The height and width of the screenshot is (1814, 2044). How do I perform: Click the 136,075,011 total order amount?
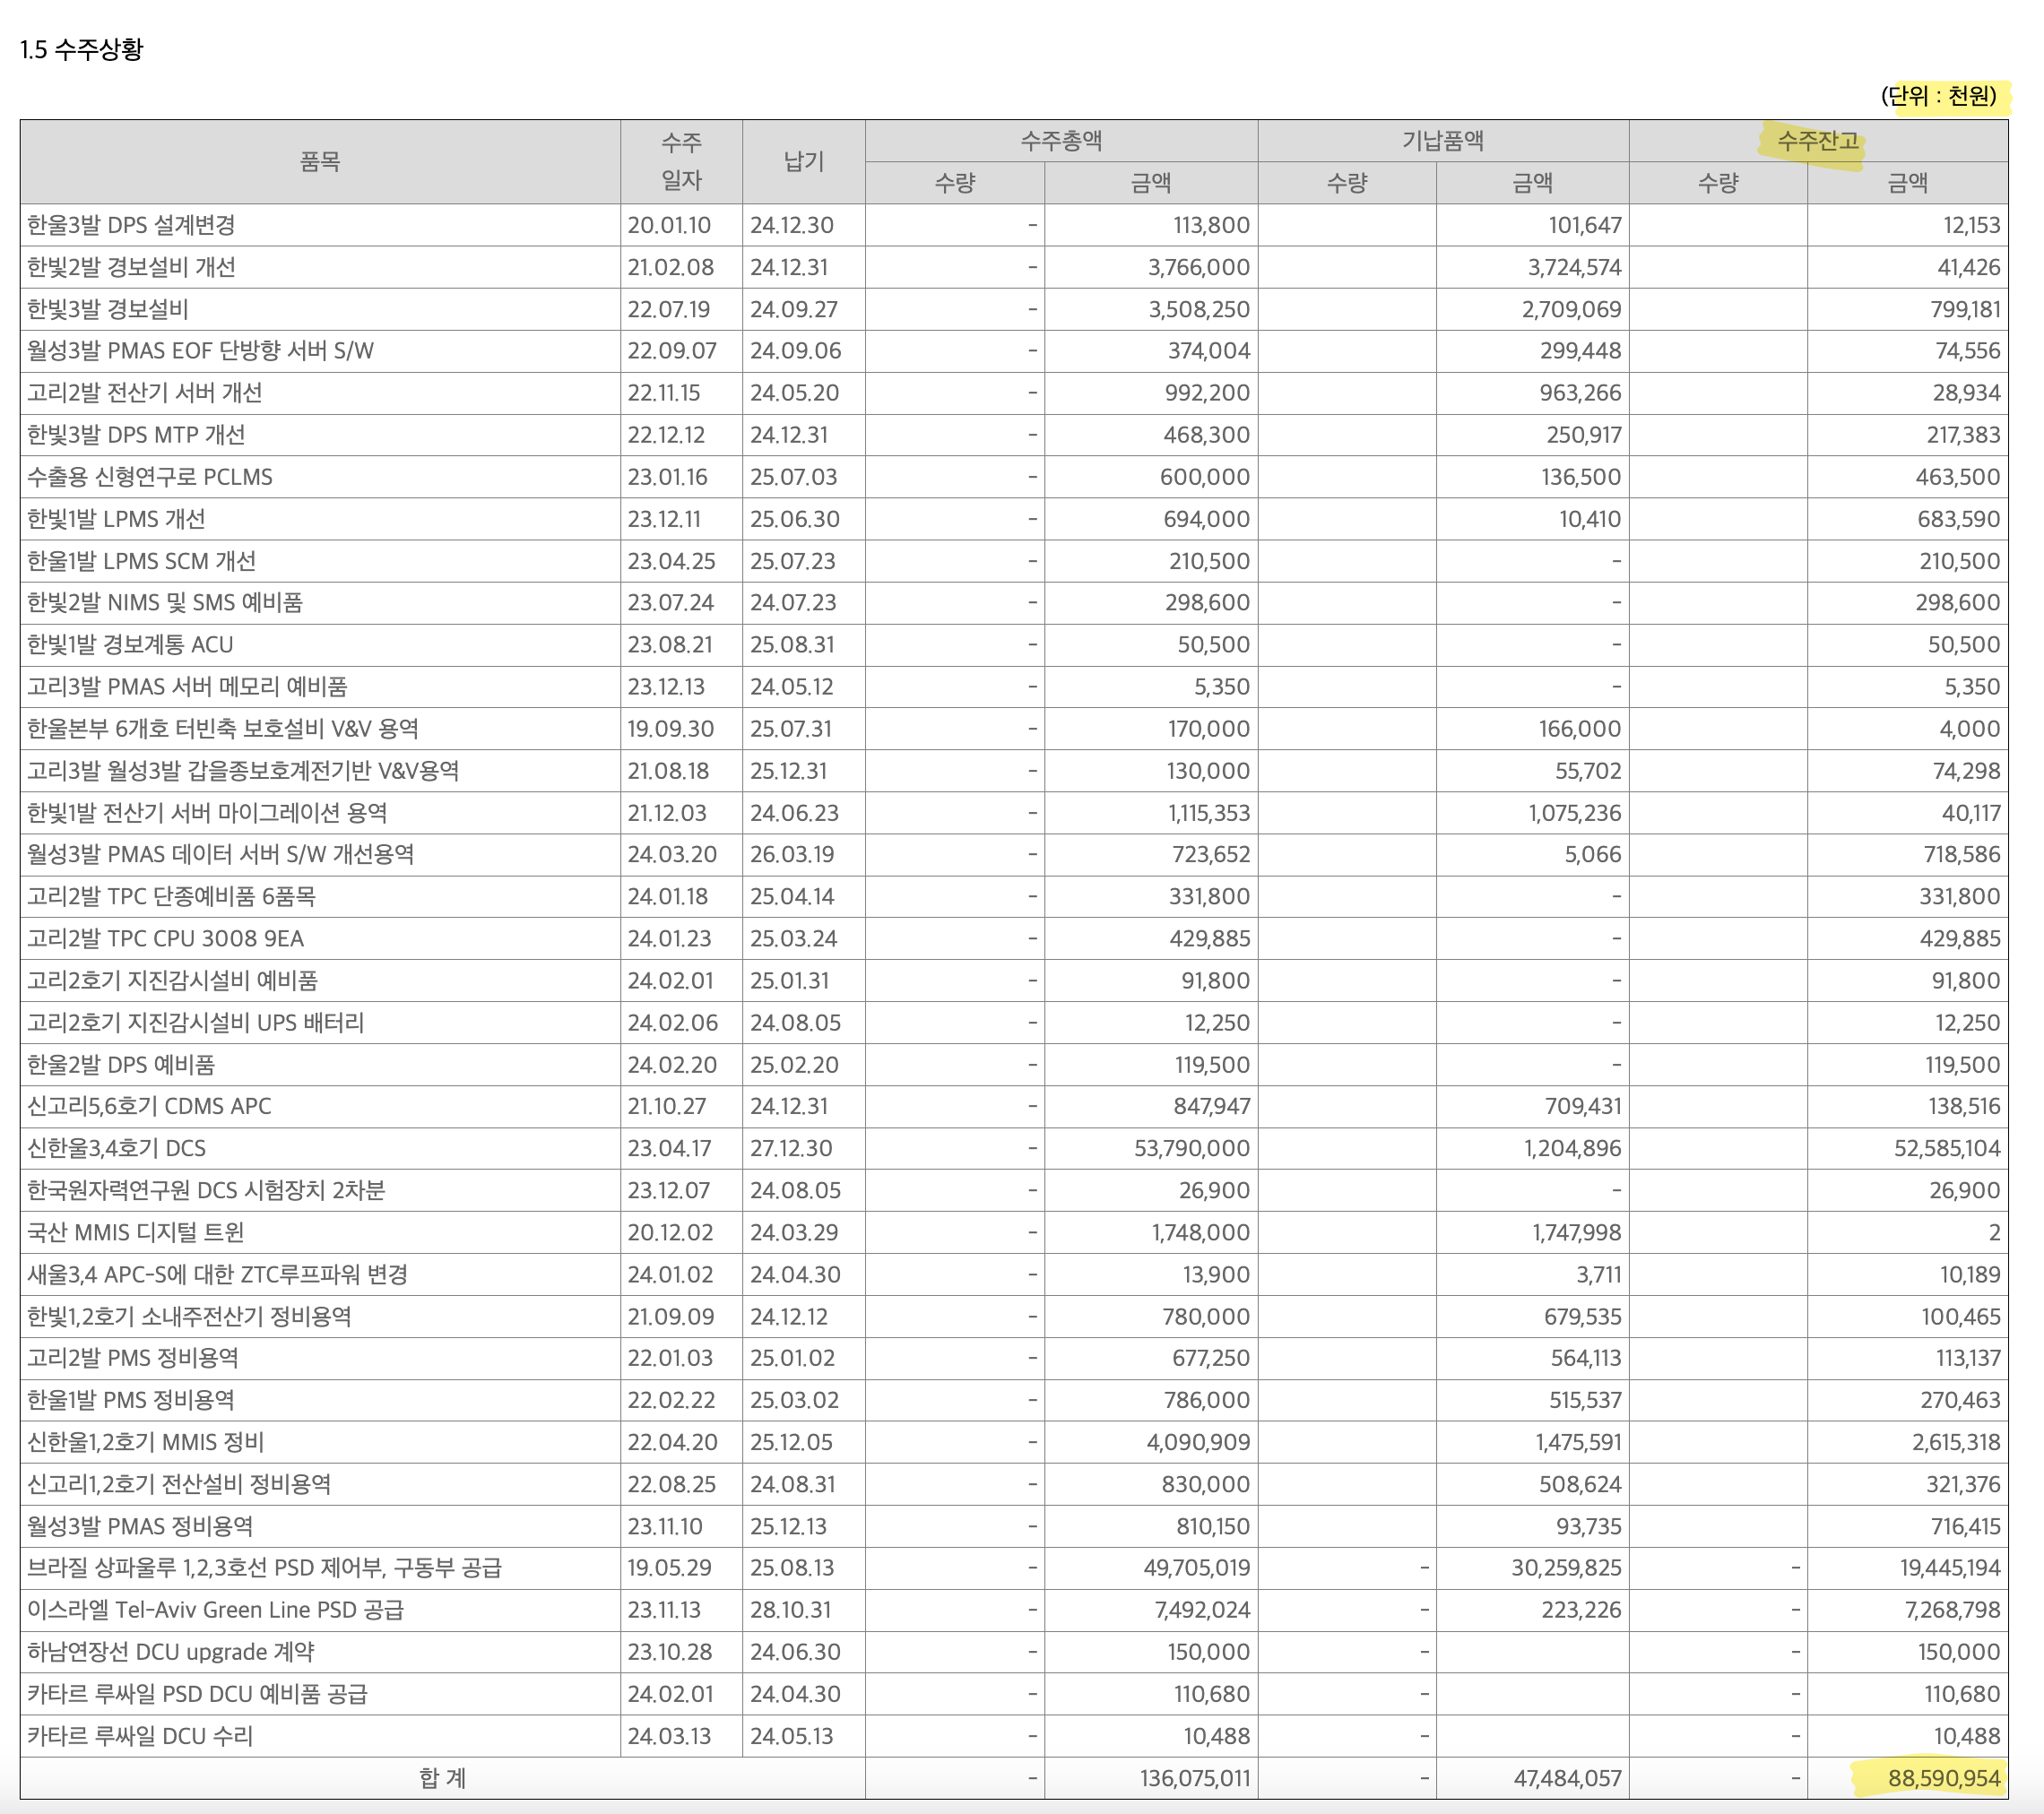[1194, 1778]
